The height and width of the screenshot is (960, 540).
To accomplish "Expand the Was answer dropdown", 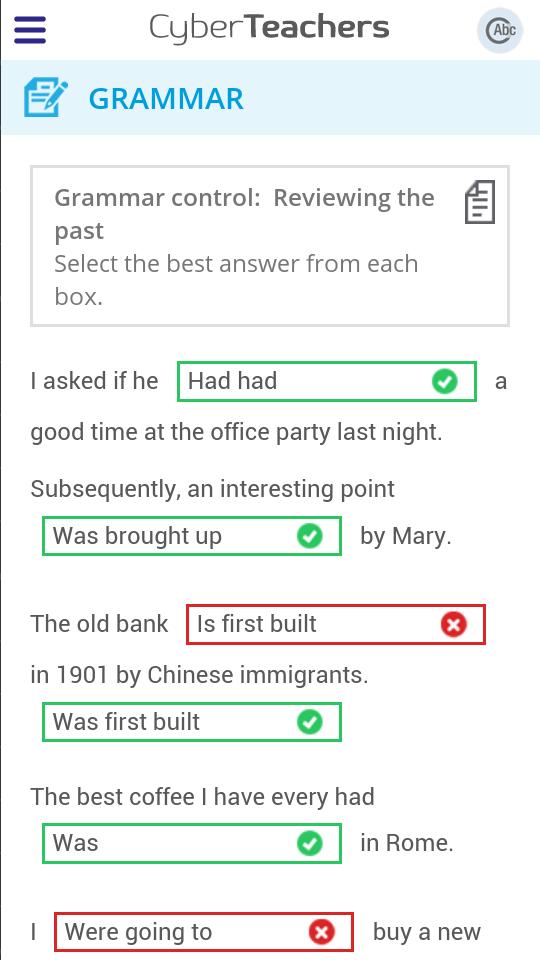I will point(192,843).
